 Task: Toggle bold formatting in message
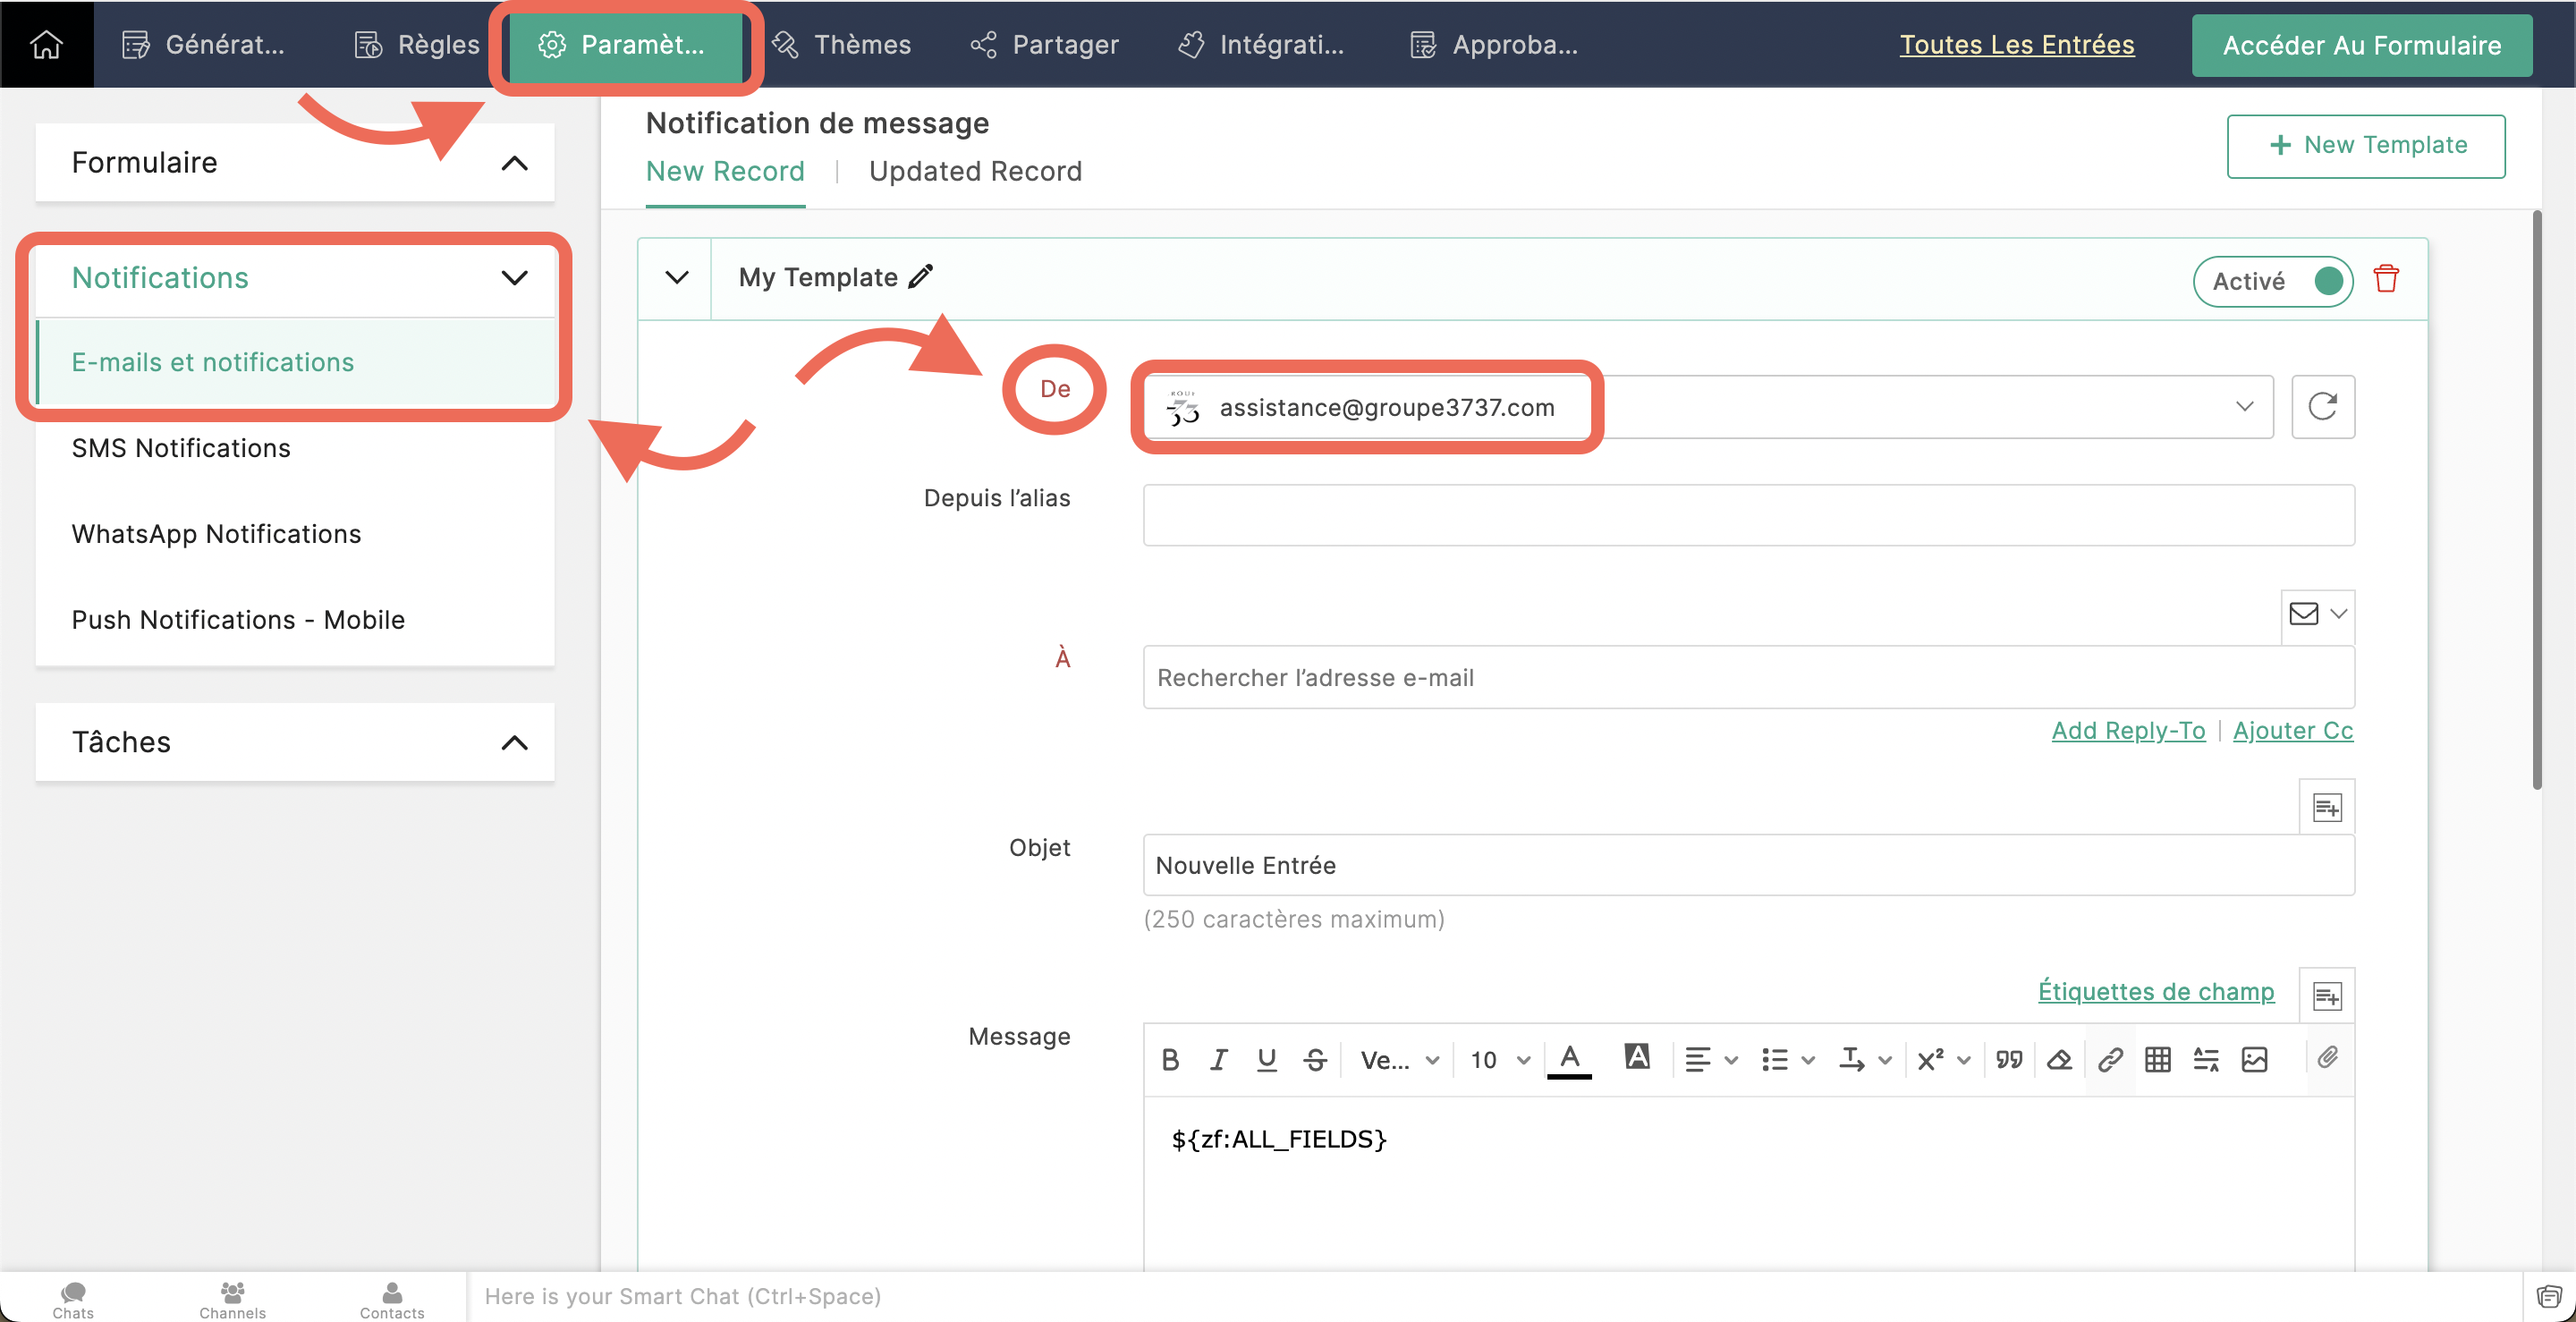(x=1170, y=1059)
